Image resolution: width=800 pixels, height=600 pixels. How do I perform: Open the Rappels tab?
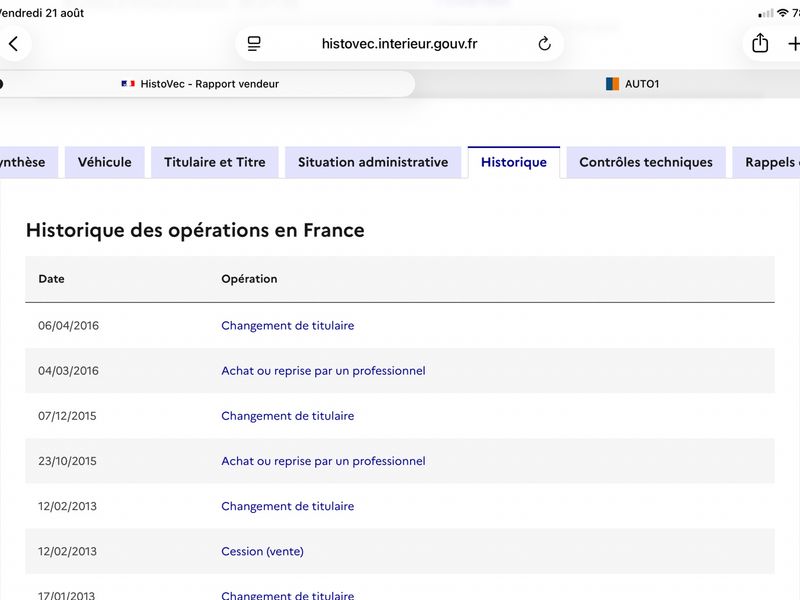pyautogui.click(x=766, y=162)
